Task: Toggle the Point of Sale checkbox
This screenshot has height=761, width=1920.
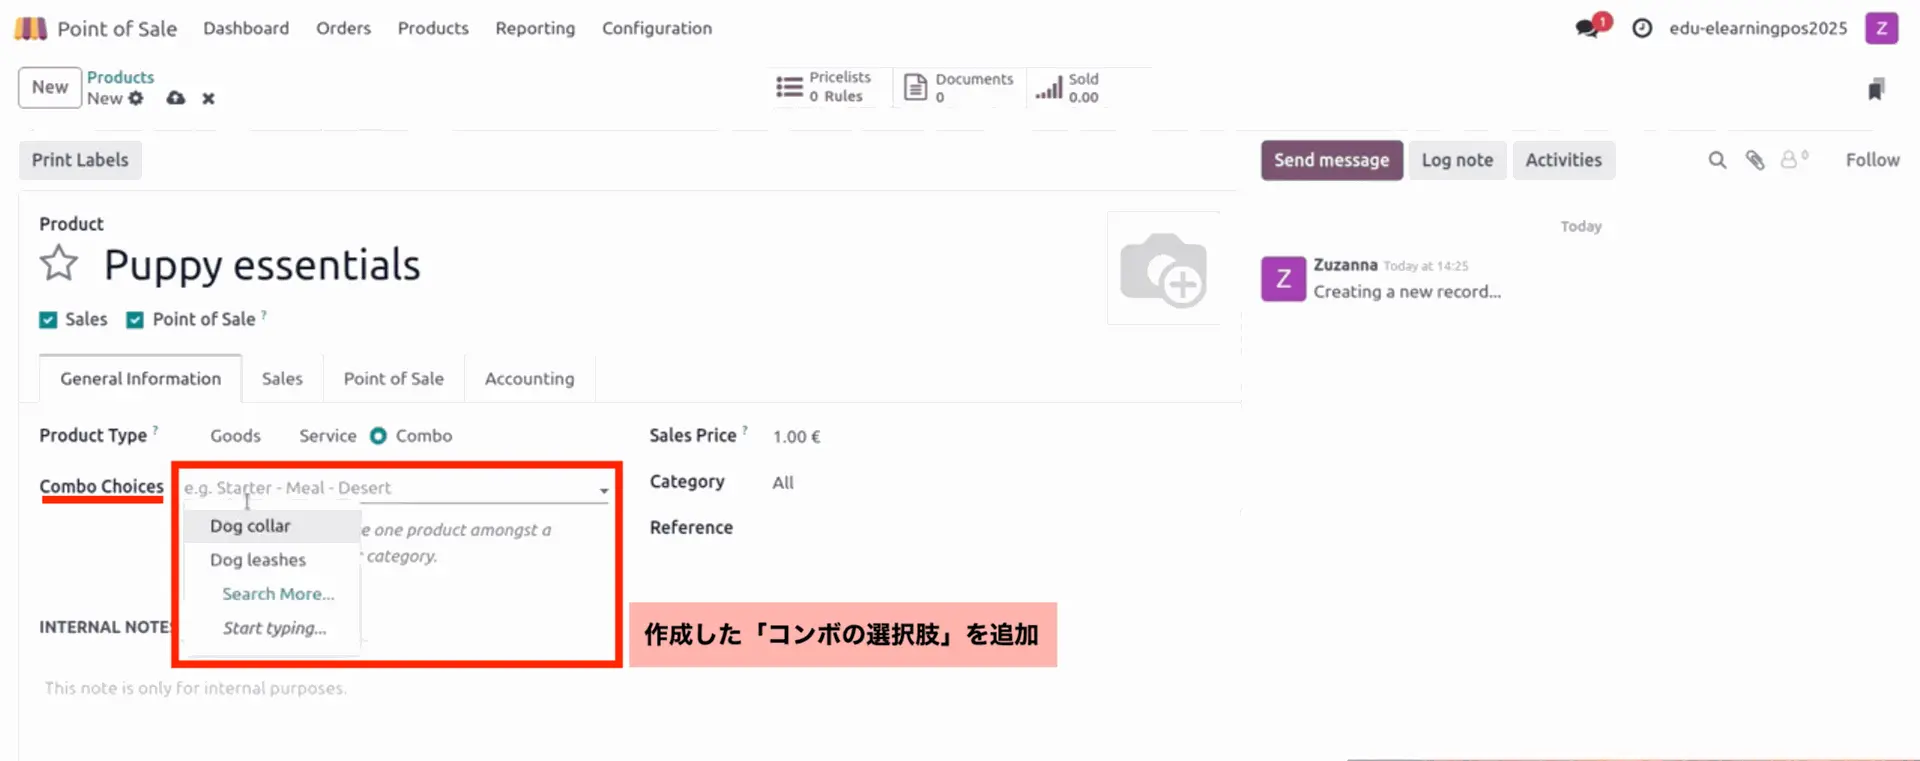Action: (135, 320)
